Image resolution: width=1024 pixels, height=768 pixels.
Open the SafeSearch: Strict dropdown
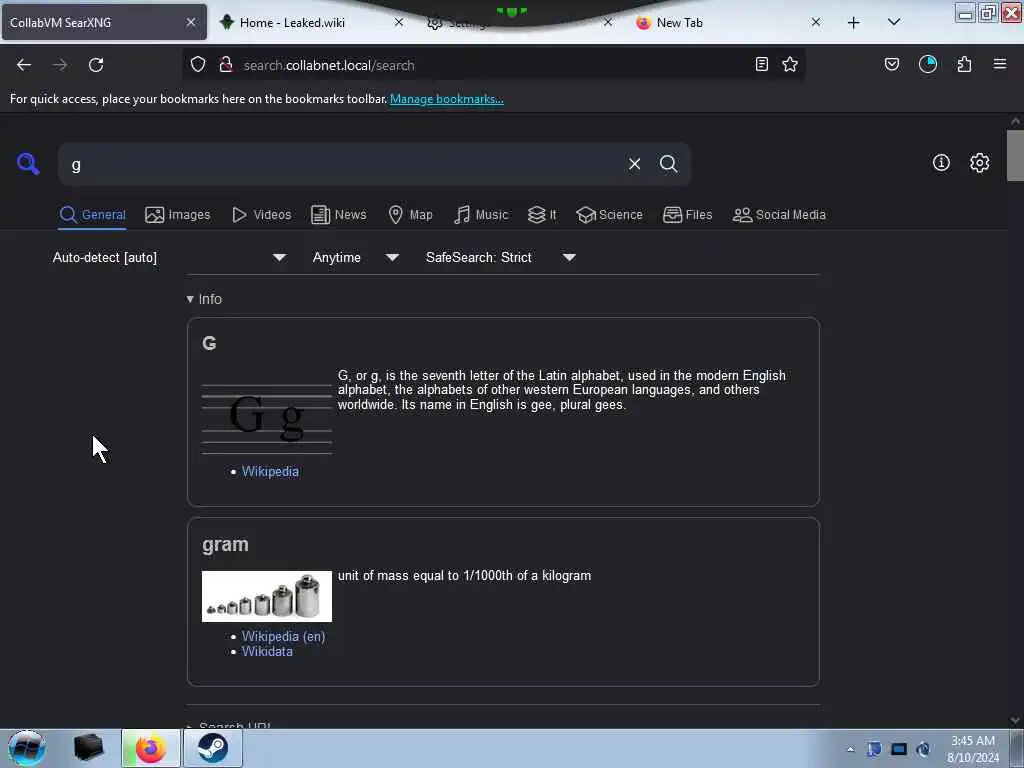tap(500, 257)
